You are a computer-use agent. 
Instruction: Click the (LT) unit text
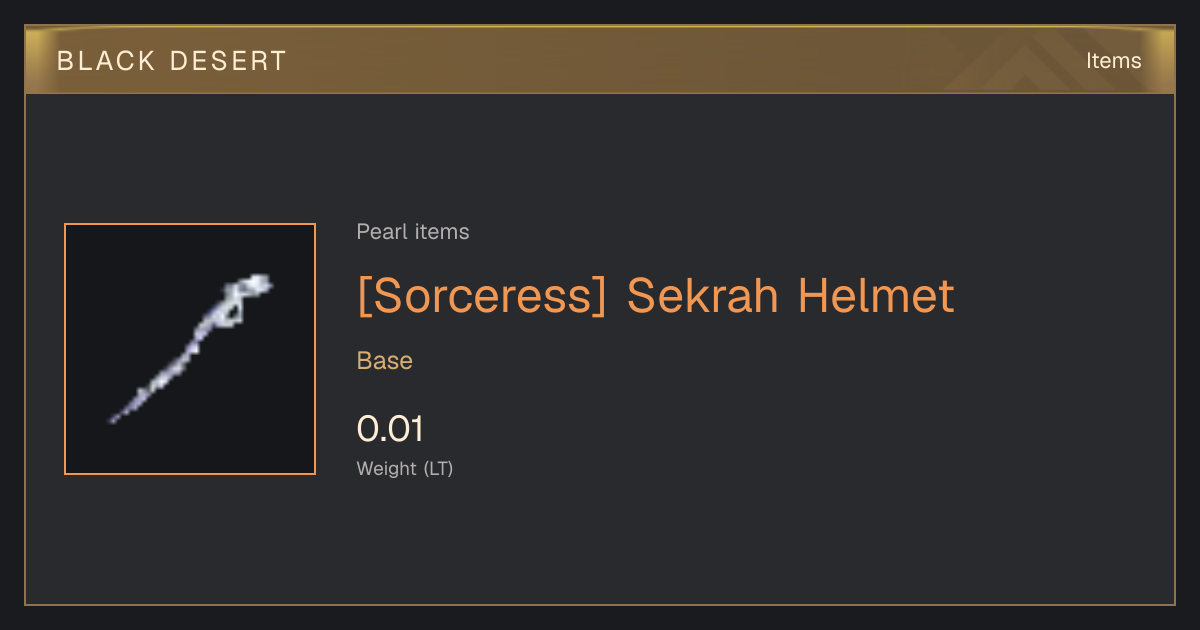[439, 468]
